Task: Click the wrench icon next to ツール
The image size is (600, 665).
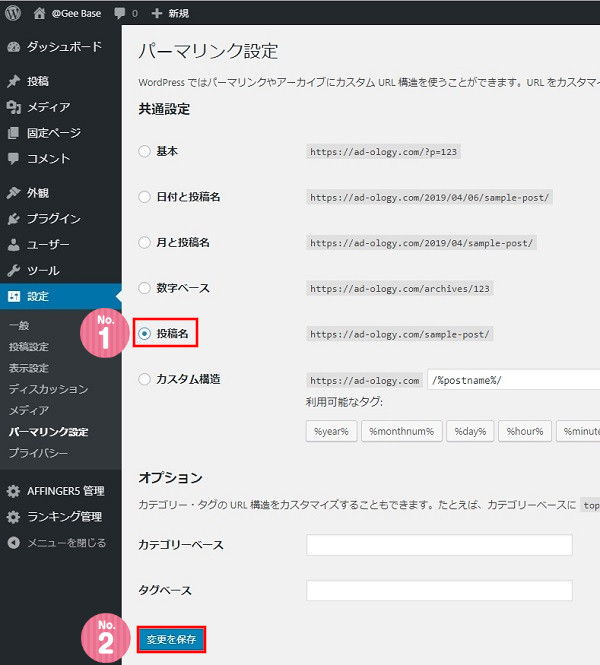Action: (14, 271)
